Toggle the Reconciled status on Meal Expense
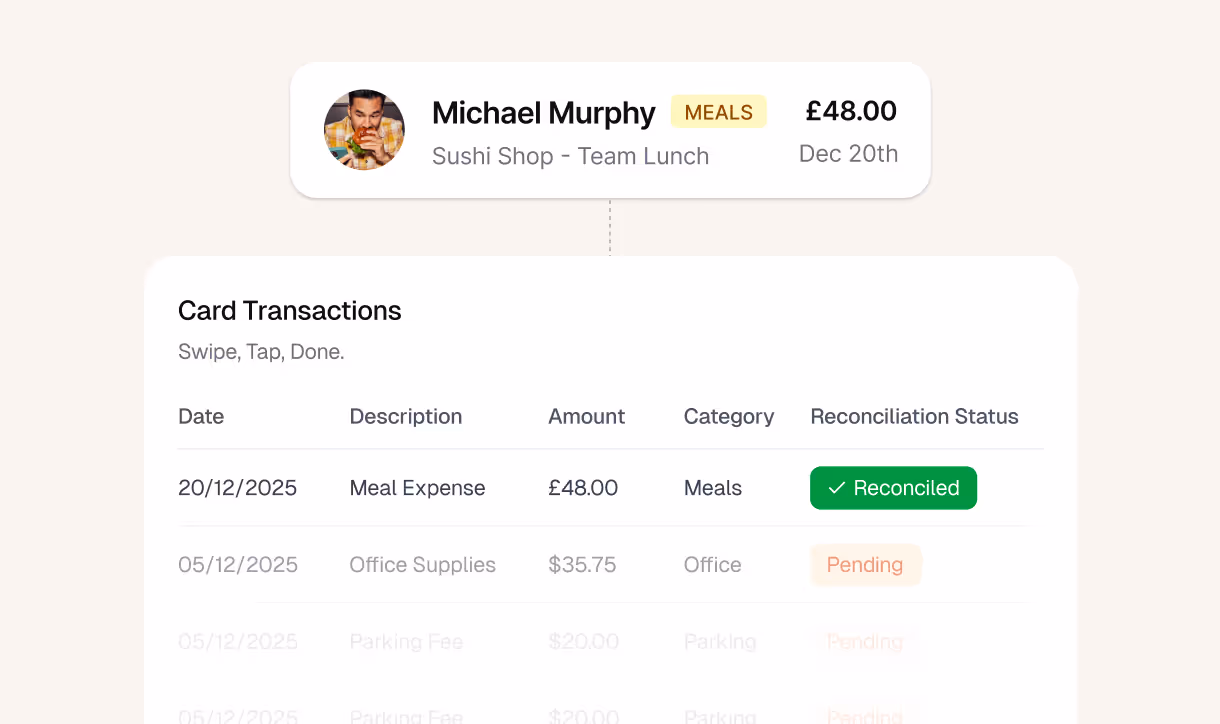The width and height of the screenshot is (1220, 724). click(x=893, y=488)
